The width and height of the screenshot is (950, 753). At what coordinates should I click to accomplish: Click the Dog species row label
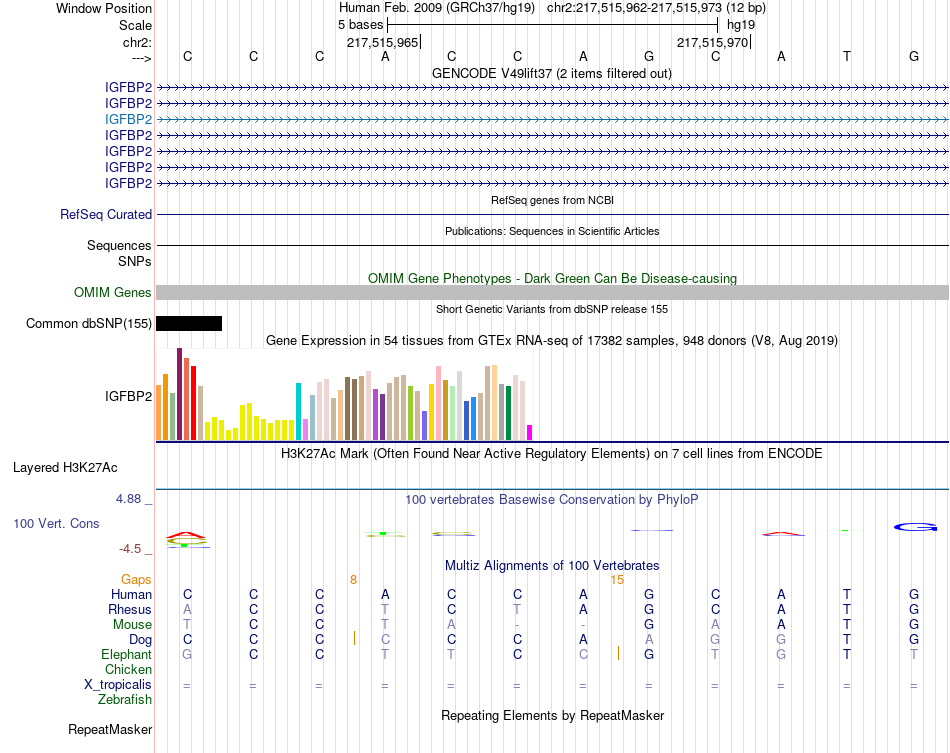point(140,640)
